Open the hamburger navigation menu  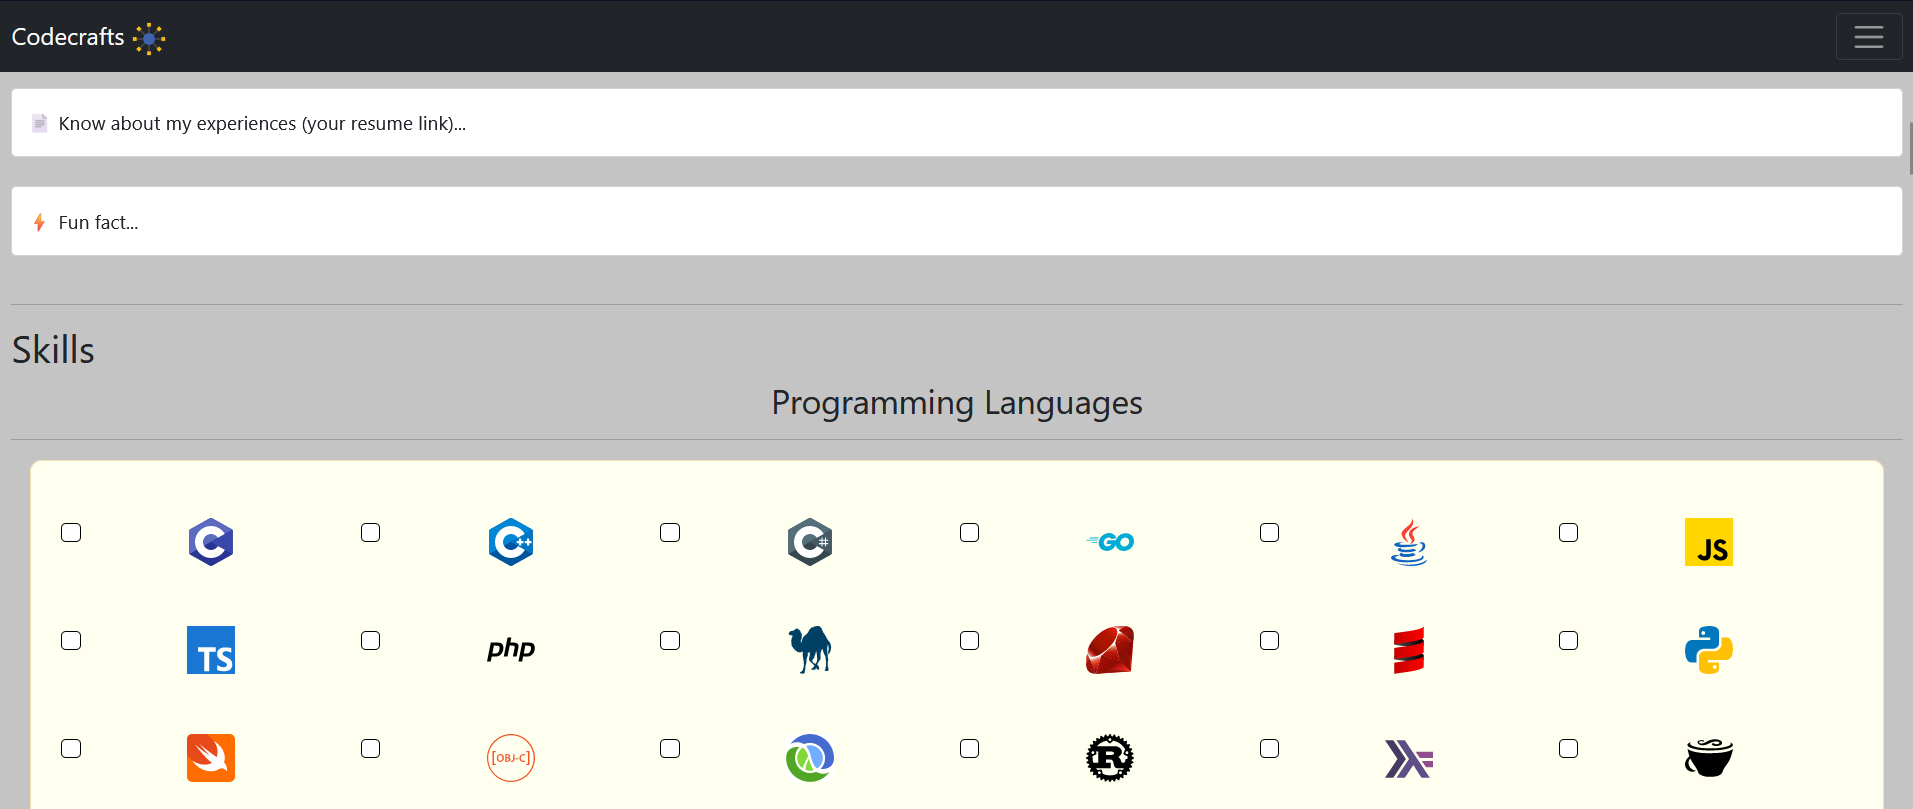1869,37
